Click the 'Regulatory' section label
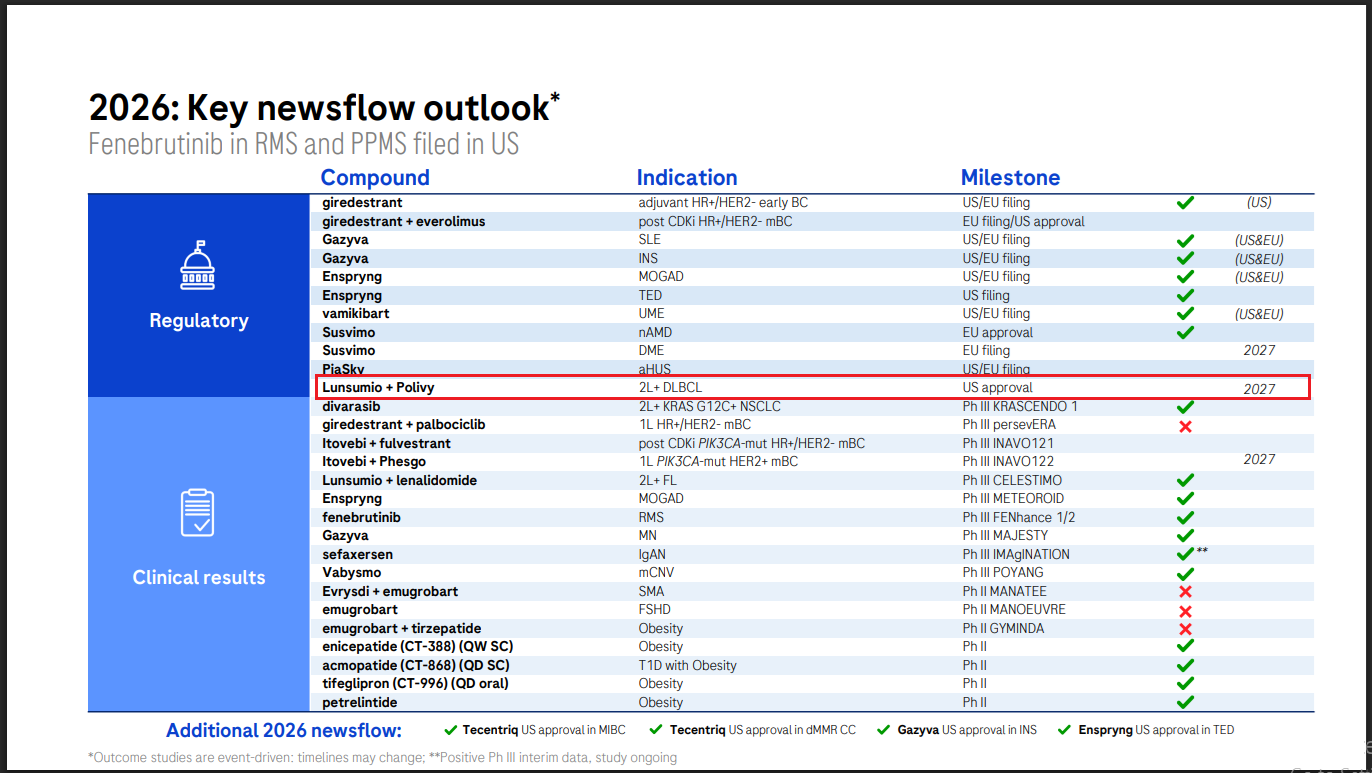This screenshot has height=773, width=1372. [x=199, y=321]
